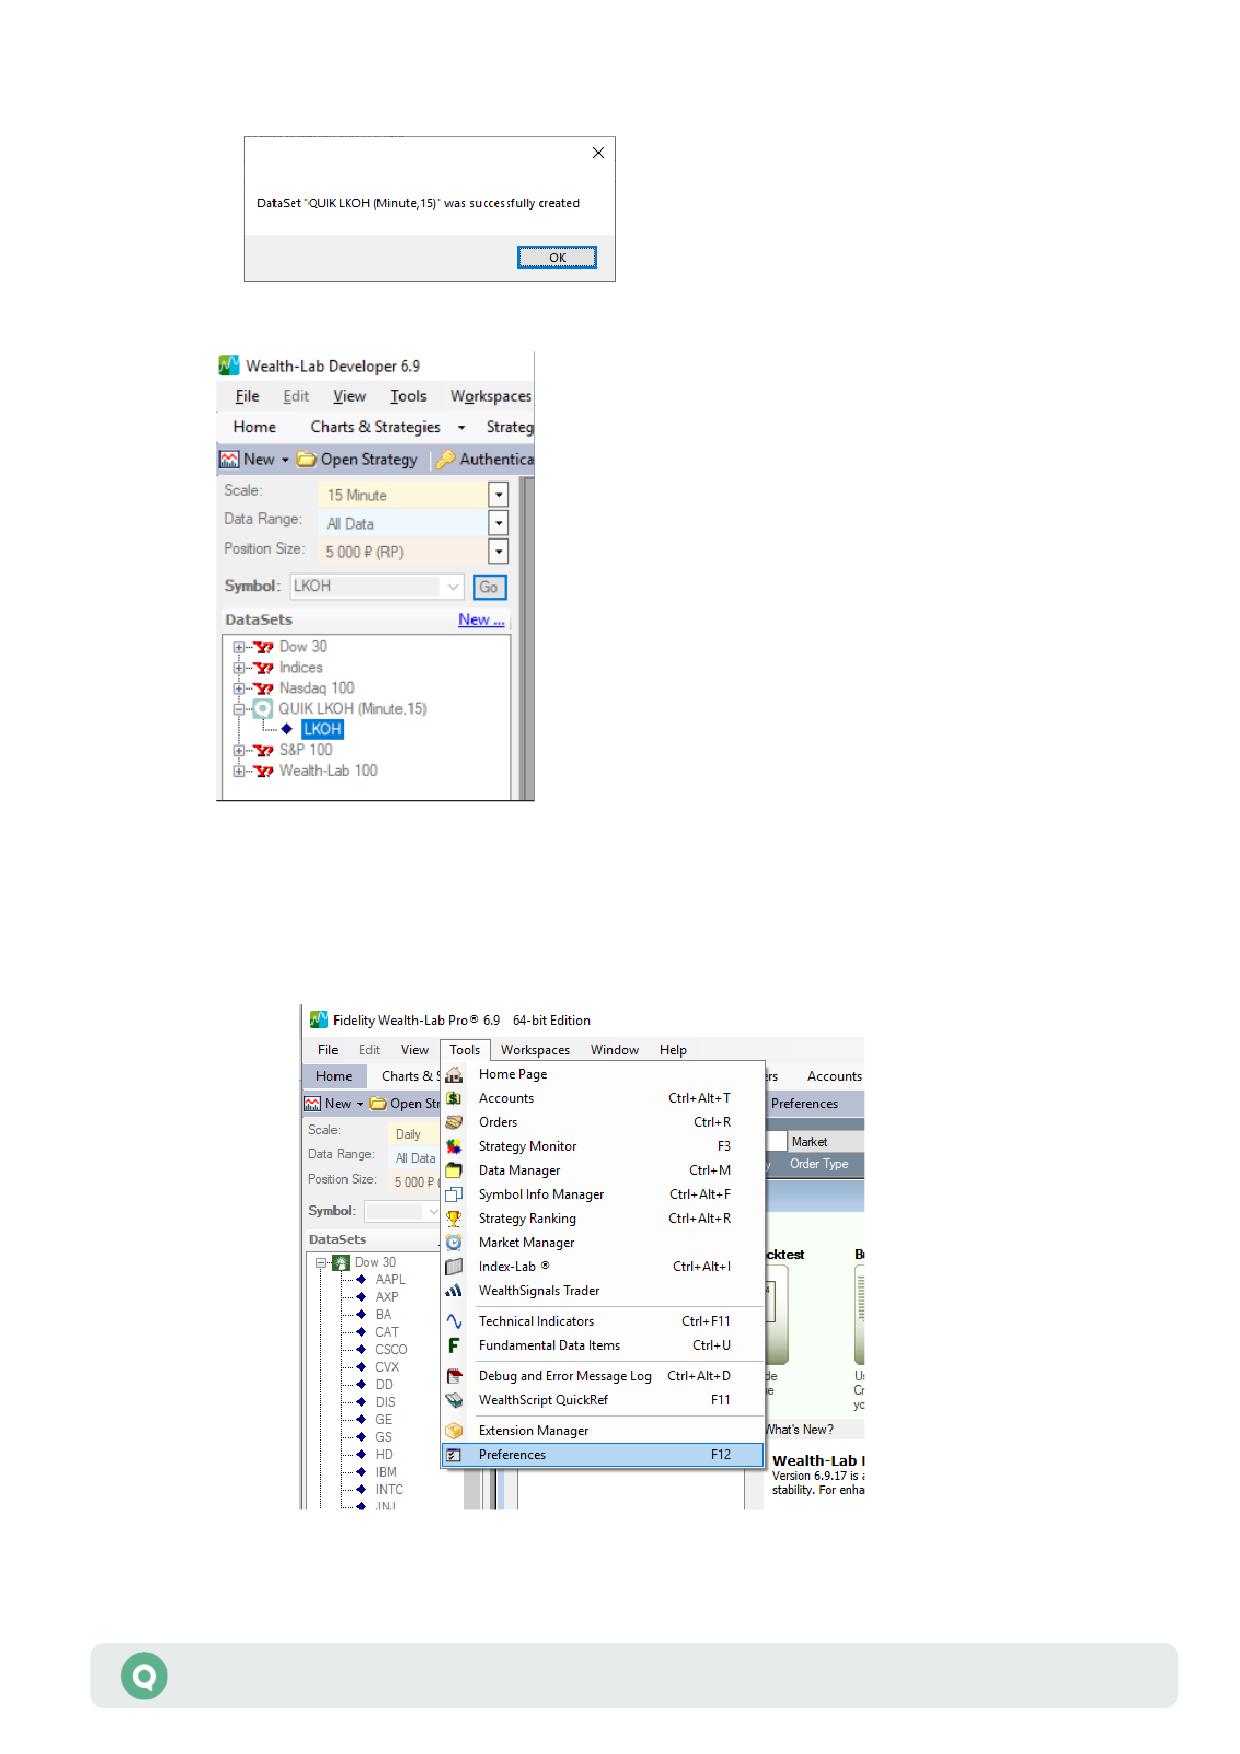Expand the Nasdaq 100 dataset node
The image size is (1240, 1754).
[239, 688]
